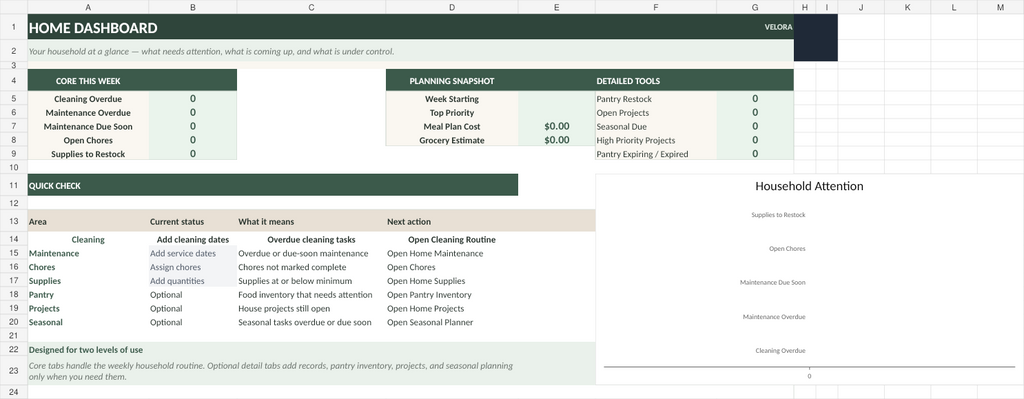Select the Cleaning area cell
The height and width of the screenshot is (399, 1024).
click(88, 240)
